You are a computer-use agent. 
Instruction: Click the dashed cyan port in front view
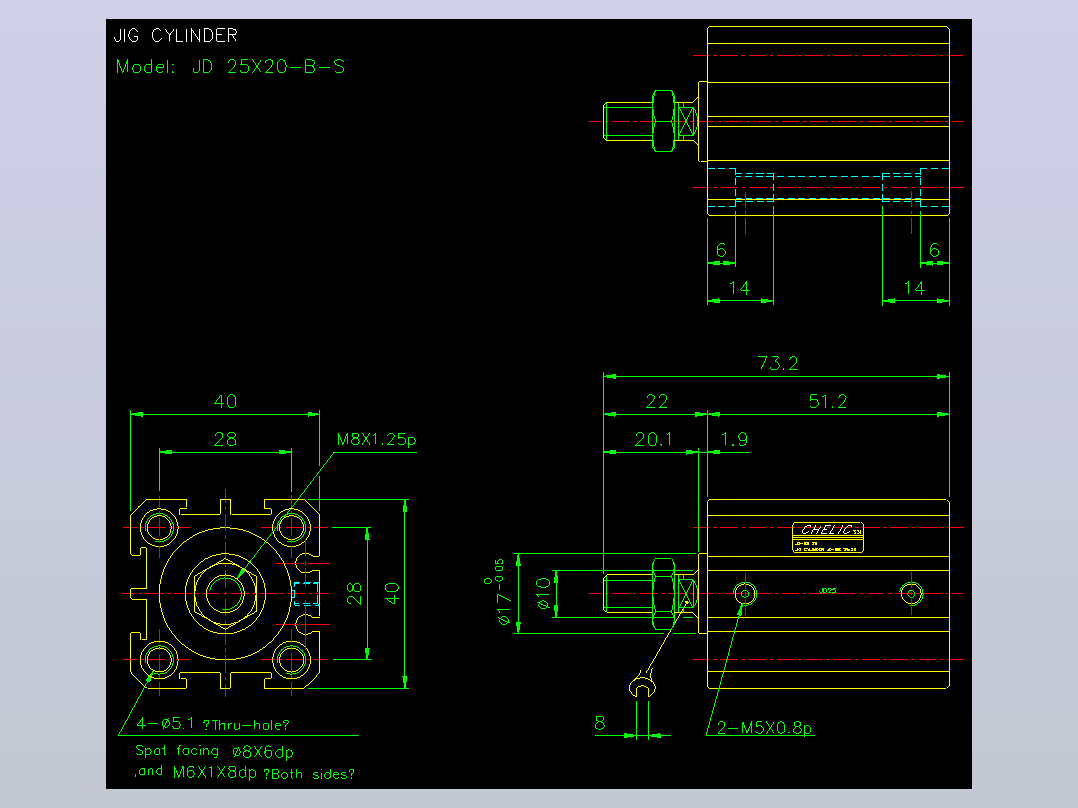pyautogui.click(x=306, y=593)
